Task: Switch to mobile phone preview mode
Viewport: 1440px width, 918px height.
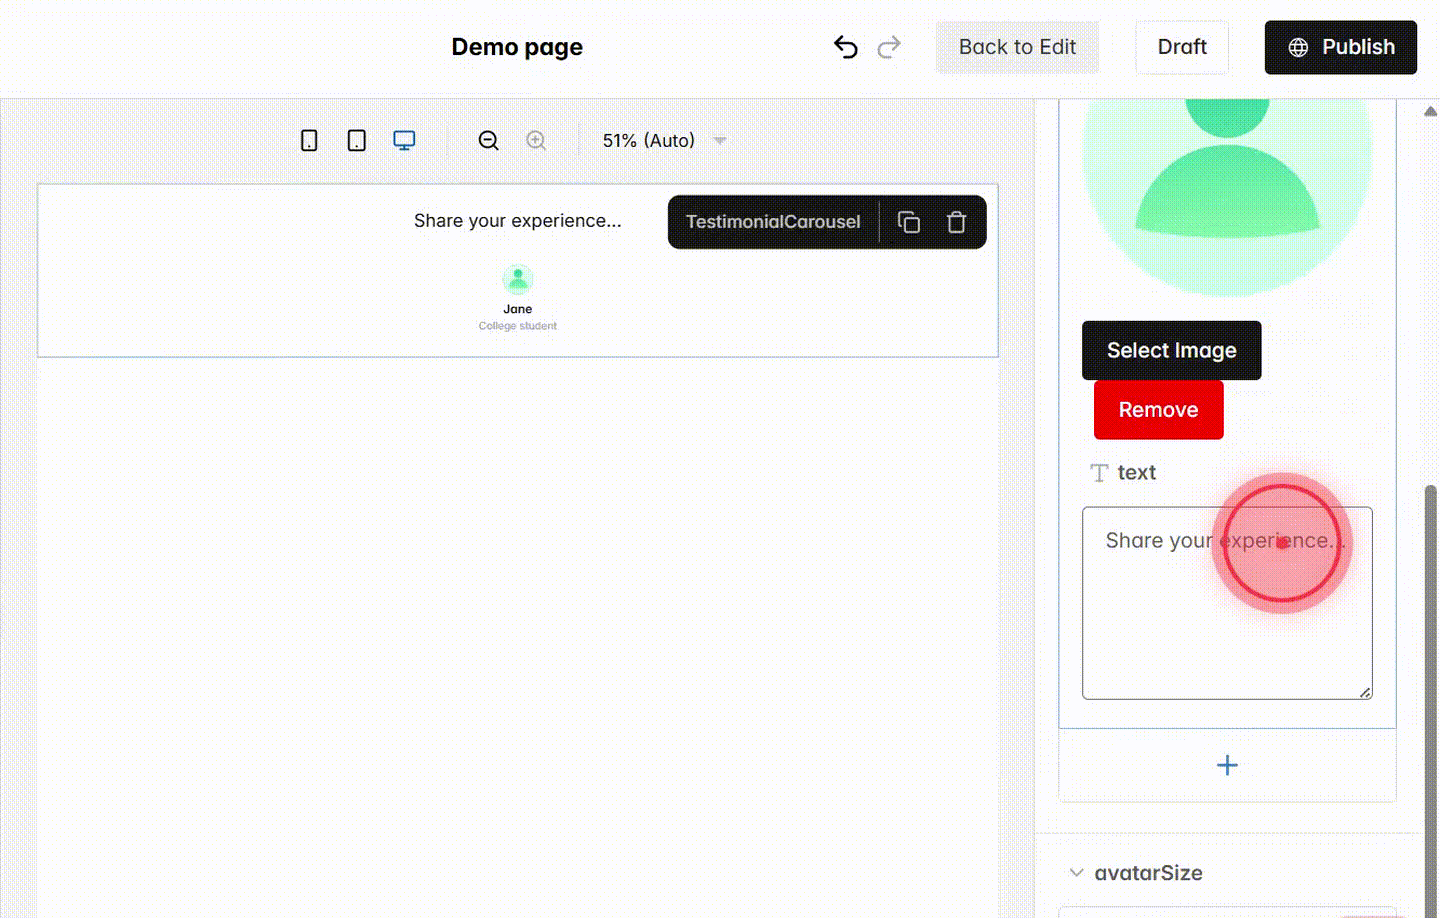Action: [309, 140]
